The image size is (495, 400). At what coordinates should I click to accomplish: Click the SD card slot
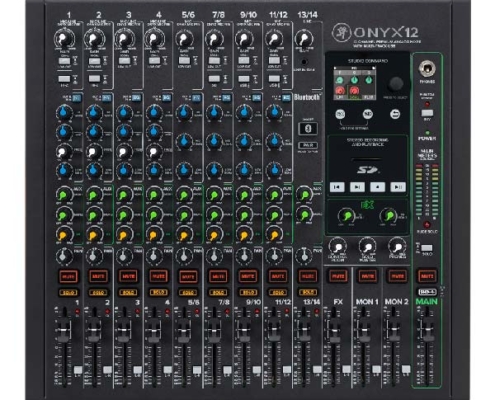pos(367,160)
